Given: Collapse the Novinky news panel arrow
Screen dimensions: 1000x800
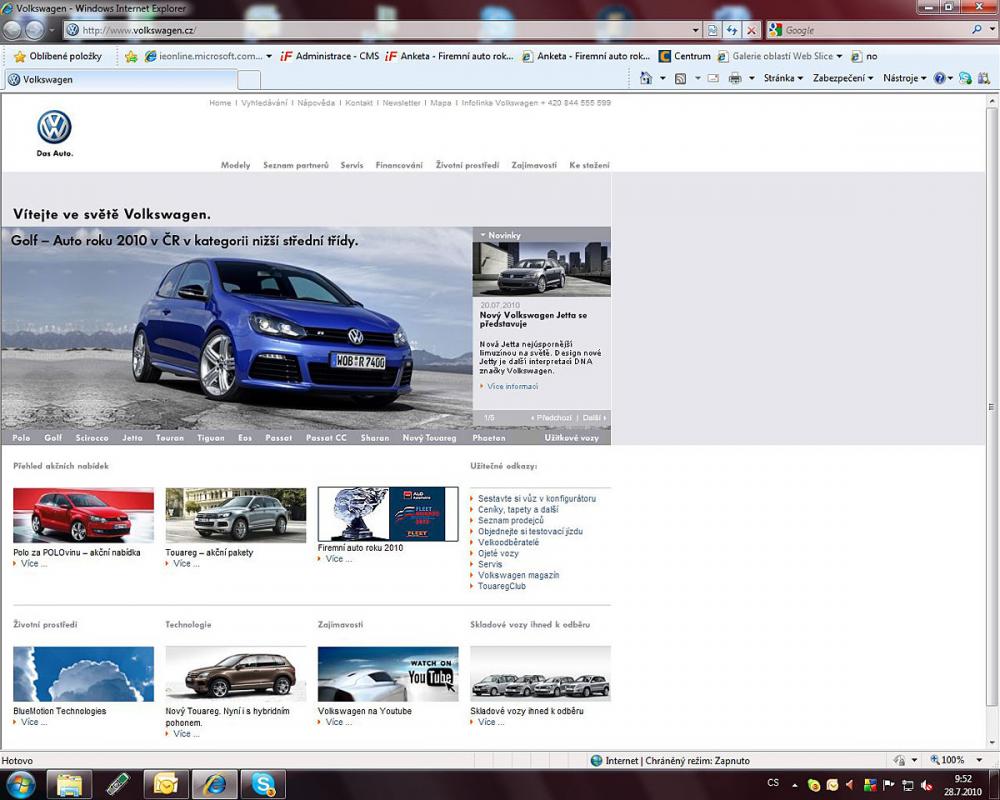Looking at the screenshot, I should click(x=483, y=235).
